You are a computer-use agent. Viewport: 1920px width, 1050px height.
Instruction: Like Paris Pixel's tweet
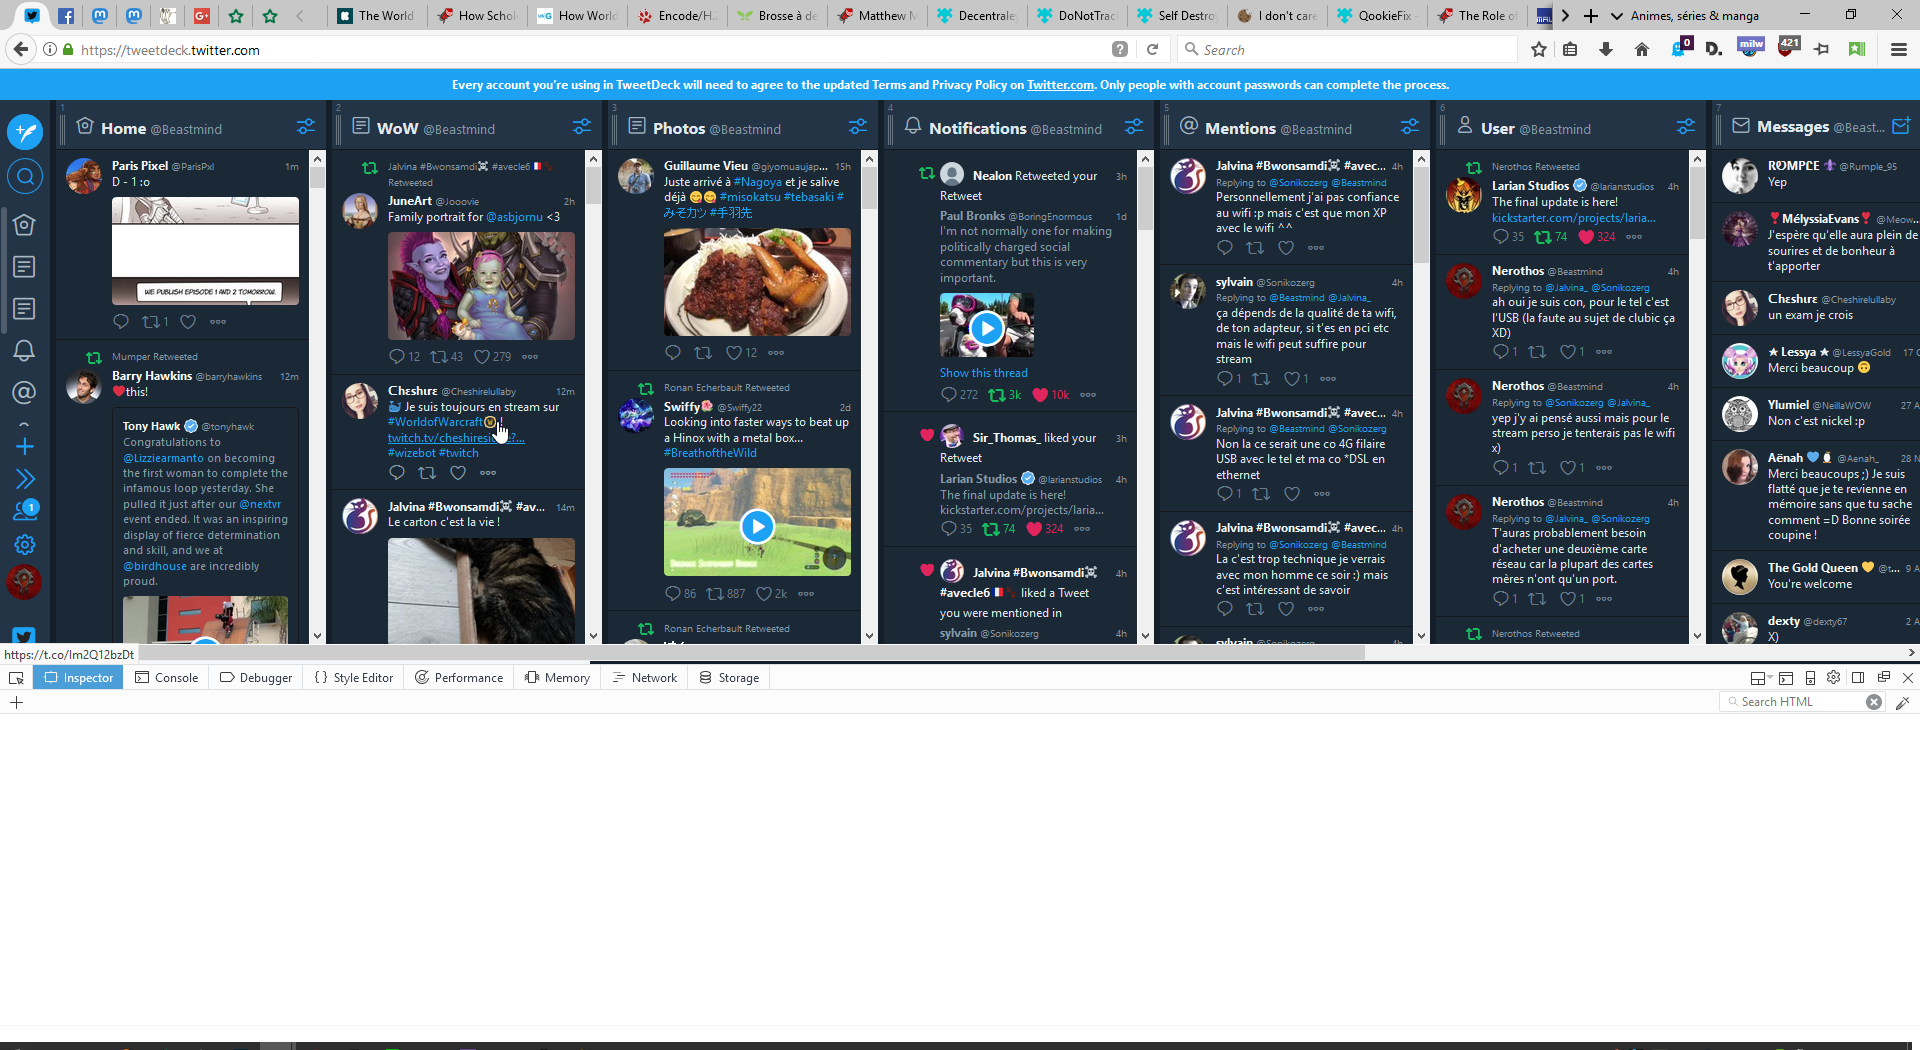(x=188, y=321)
